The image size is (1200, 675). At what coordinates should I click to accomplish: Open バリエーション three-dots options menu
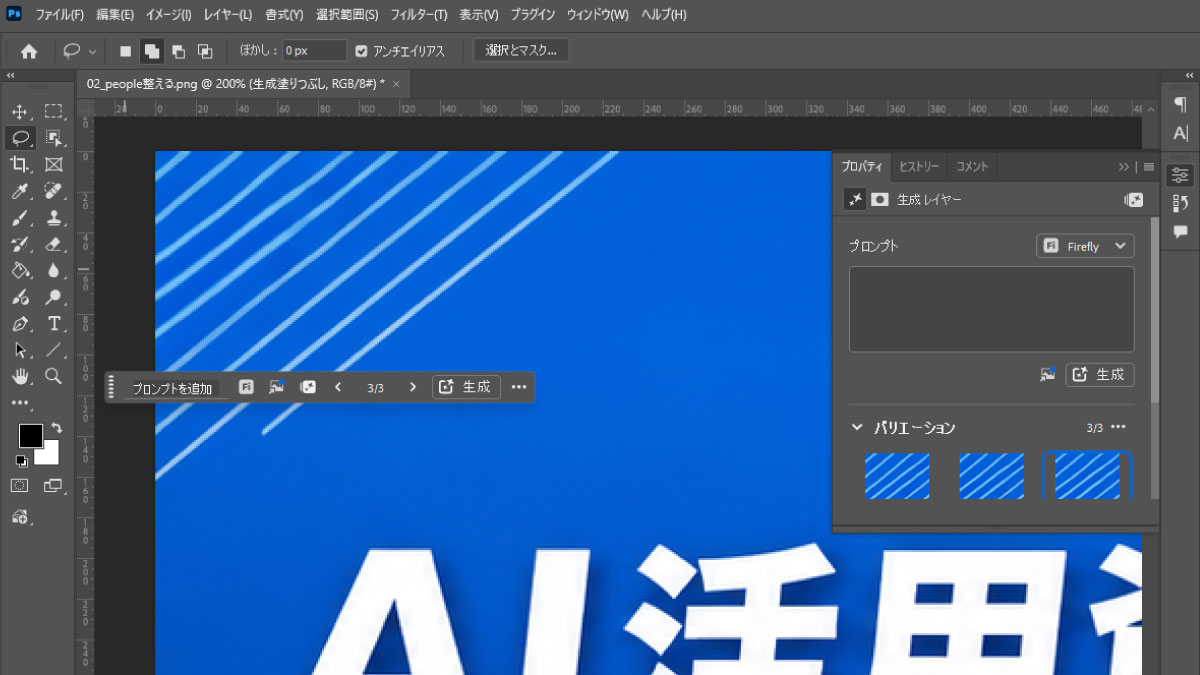pos(1118,427)
